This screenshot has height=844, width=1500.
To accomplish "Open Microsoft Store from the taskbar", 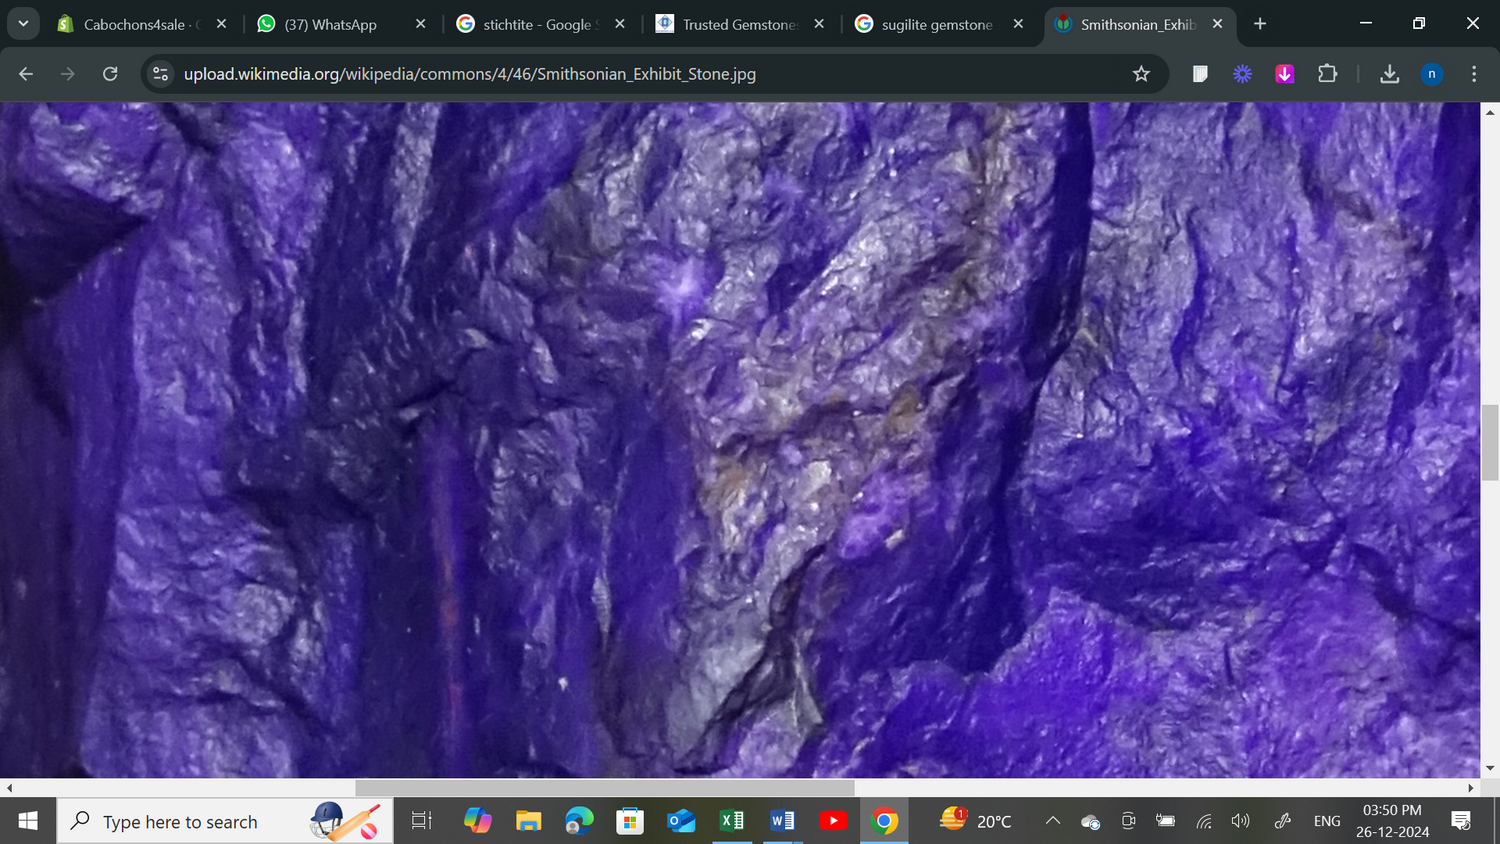I will click(630, 821).
